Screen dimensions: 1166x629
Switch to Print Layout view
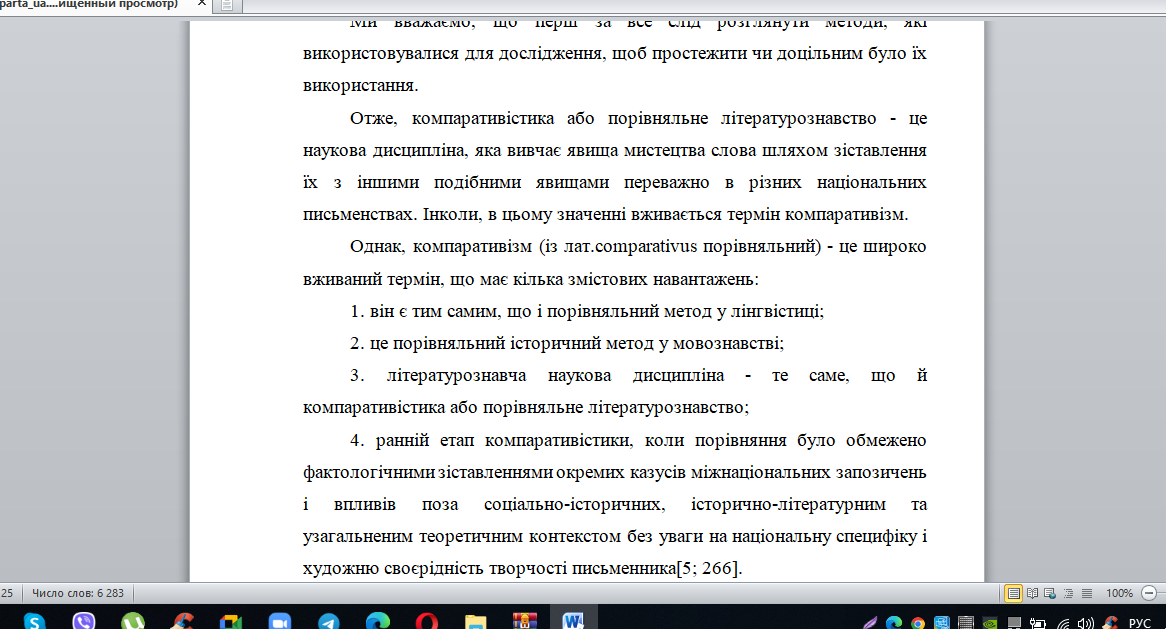point(1013,593)
